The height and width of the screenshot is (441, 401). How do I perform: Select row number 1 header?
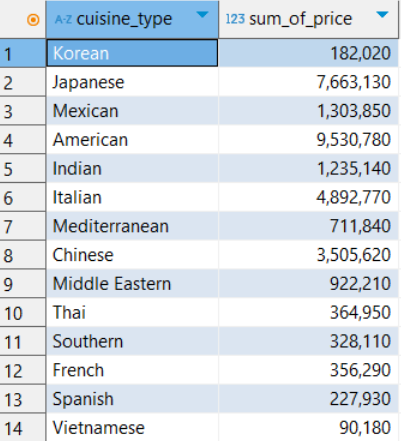pos(23,53)
